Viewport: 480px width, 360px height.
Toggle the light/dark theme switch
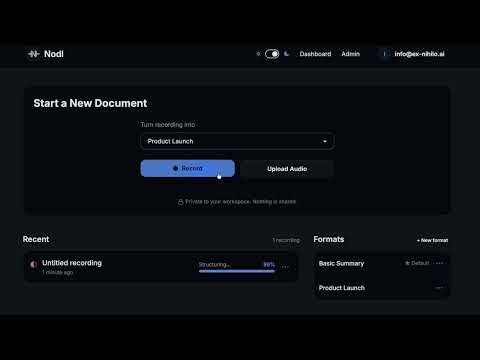pos(272,54)
